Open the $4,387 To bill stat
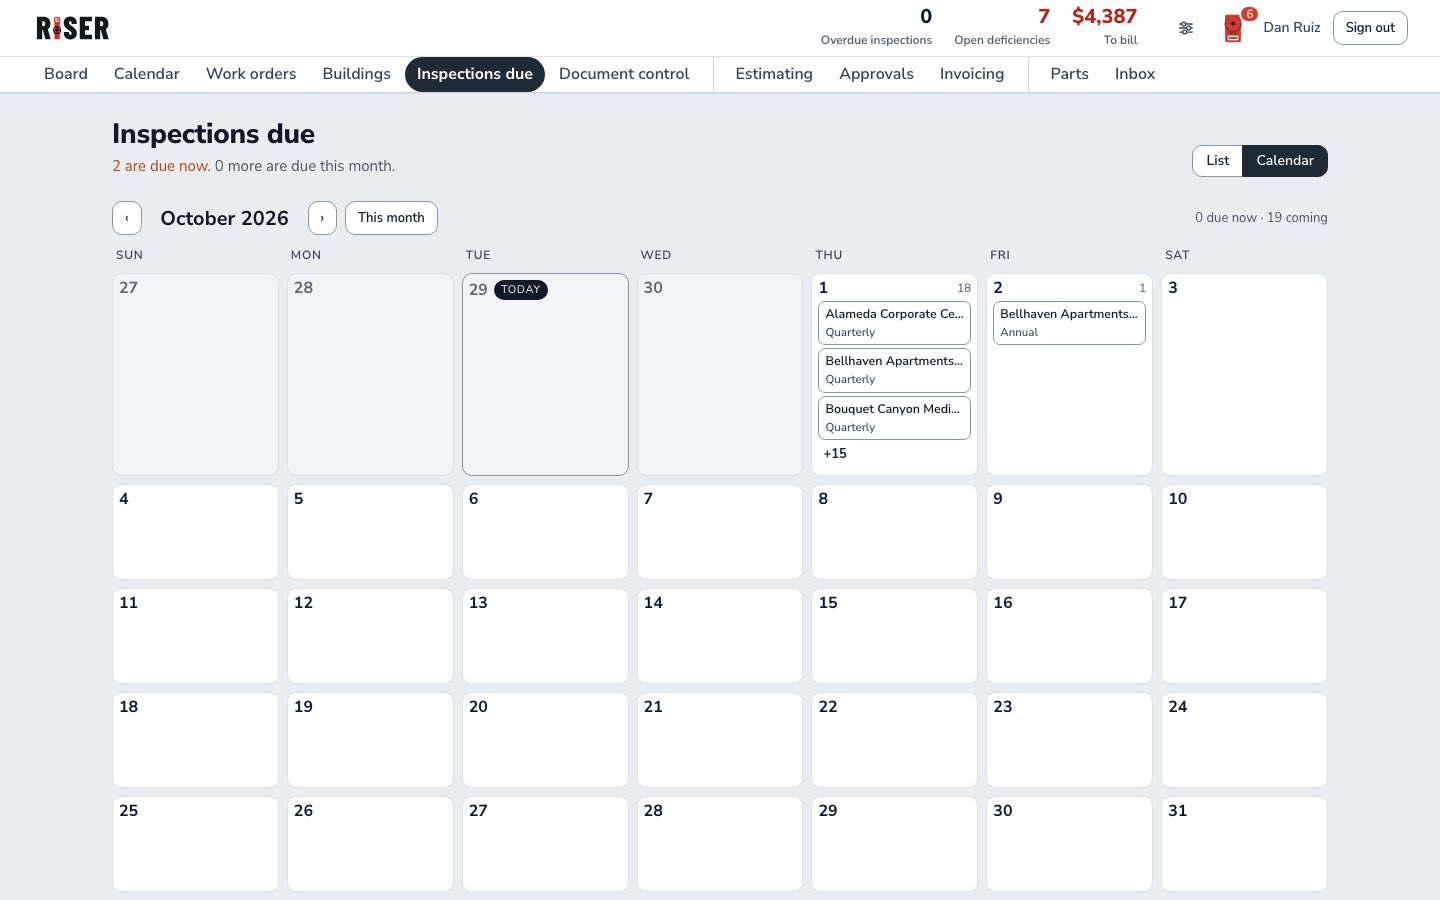The image size is (1440, 900). (1105, 27)
